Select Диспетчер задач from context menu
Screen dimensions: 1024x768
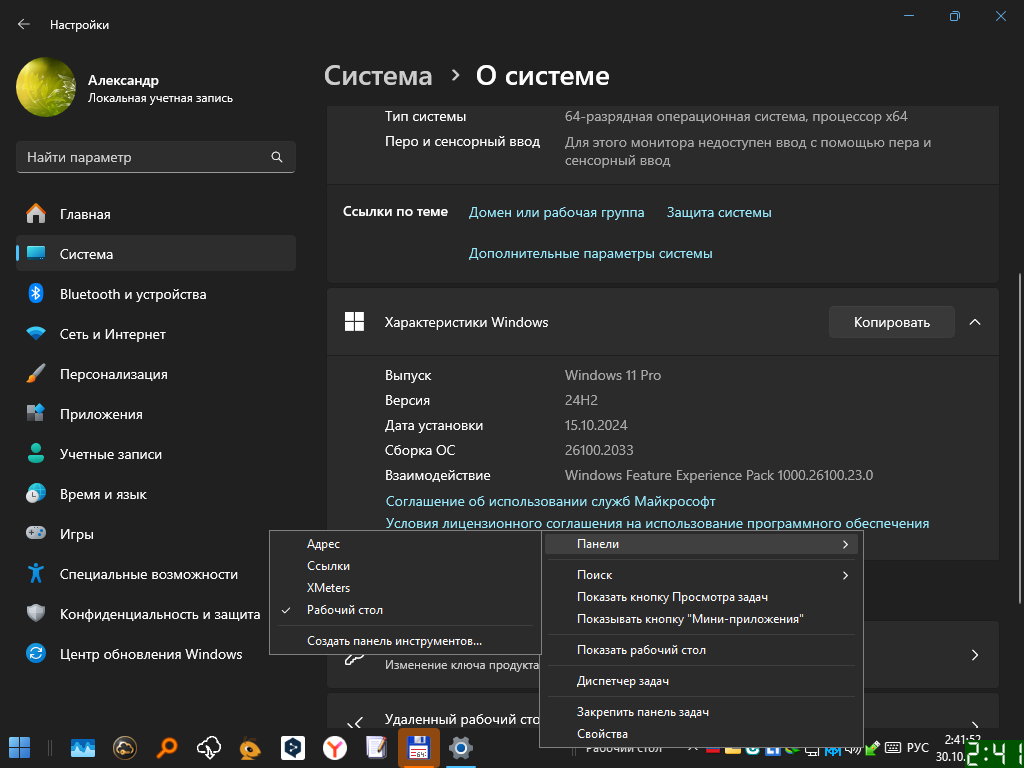point(622,681)
